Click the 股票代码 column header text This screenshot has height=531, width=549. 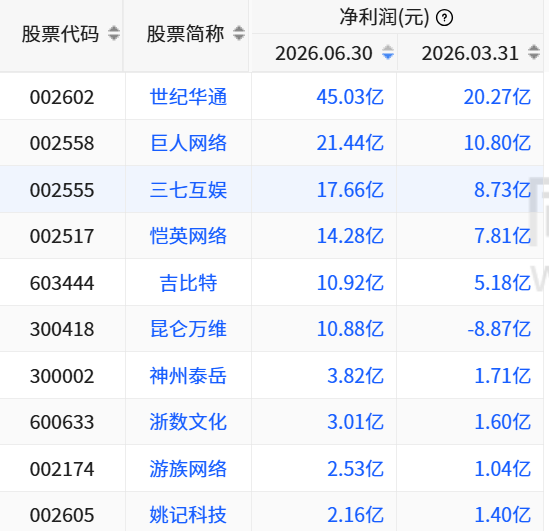(61, 34)
